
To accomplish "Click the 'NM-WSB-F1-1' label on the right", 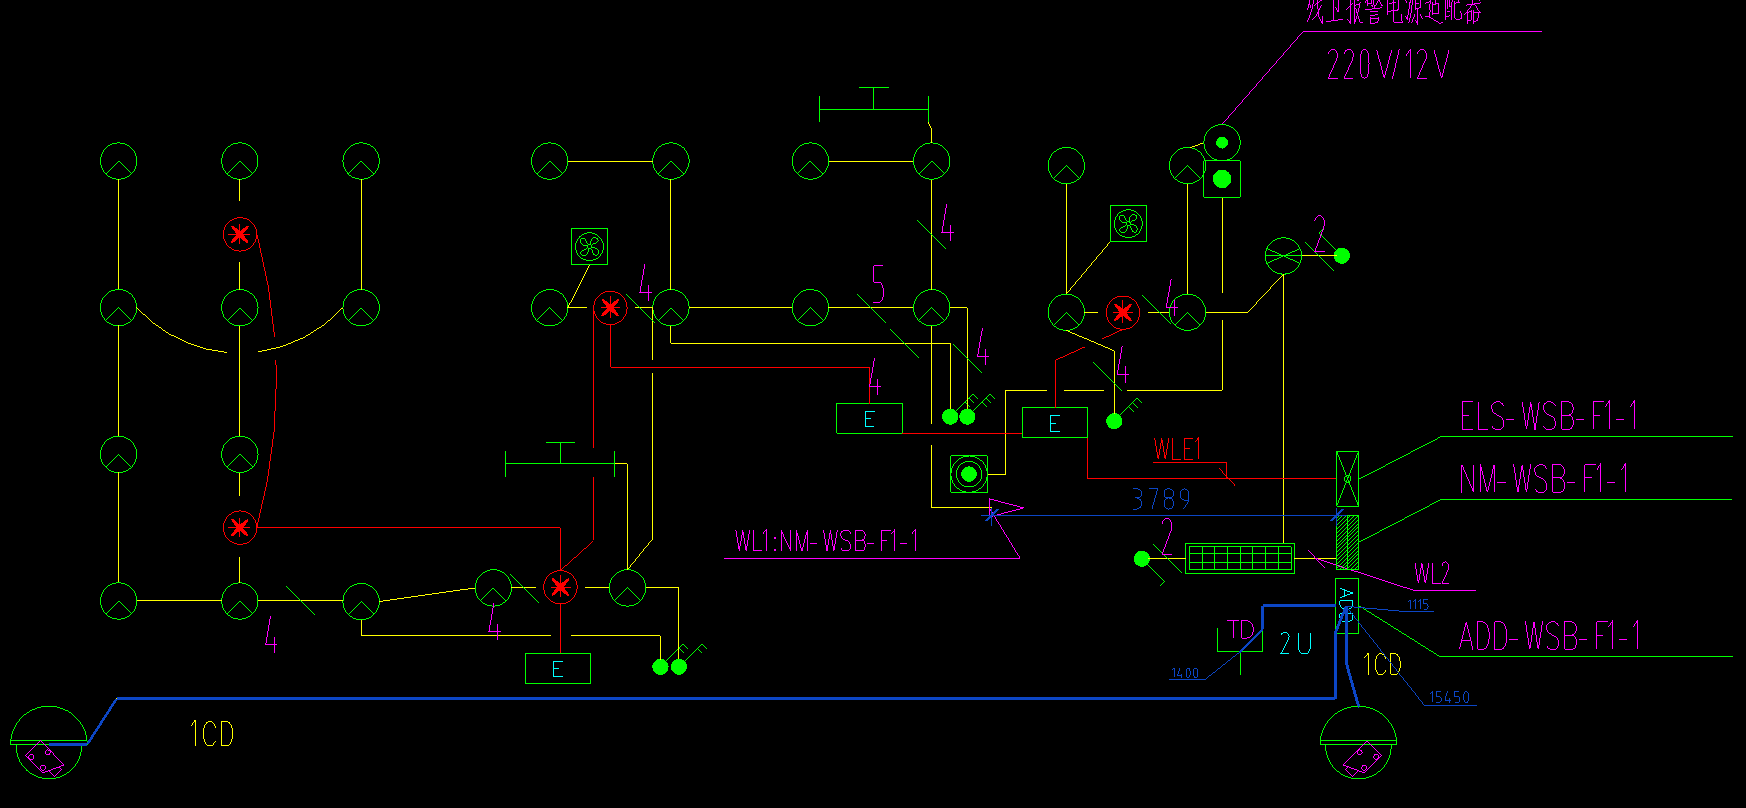I will point(1543,480).
